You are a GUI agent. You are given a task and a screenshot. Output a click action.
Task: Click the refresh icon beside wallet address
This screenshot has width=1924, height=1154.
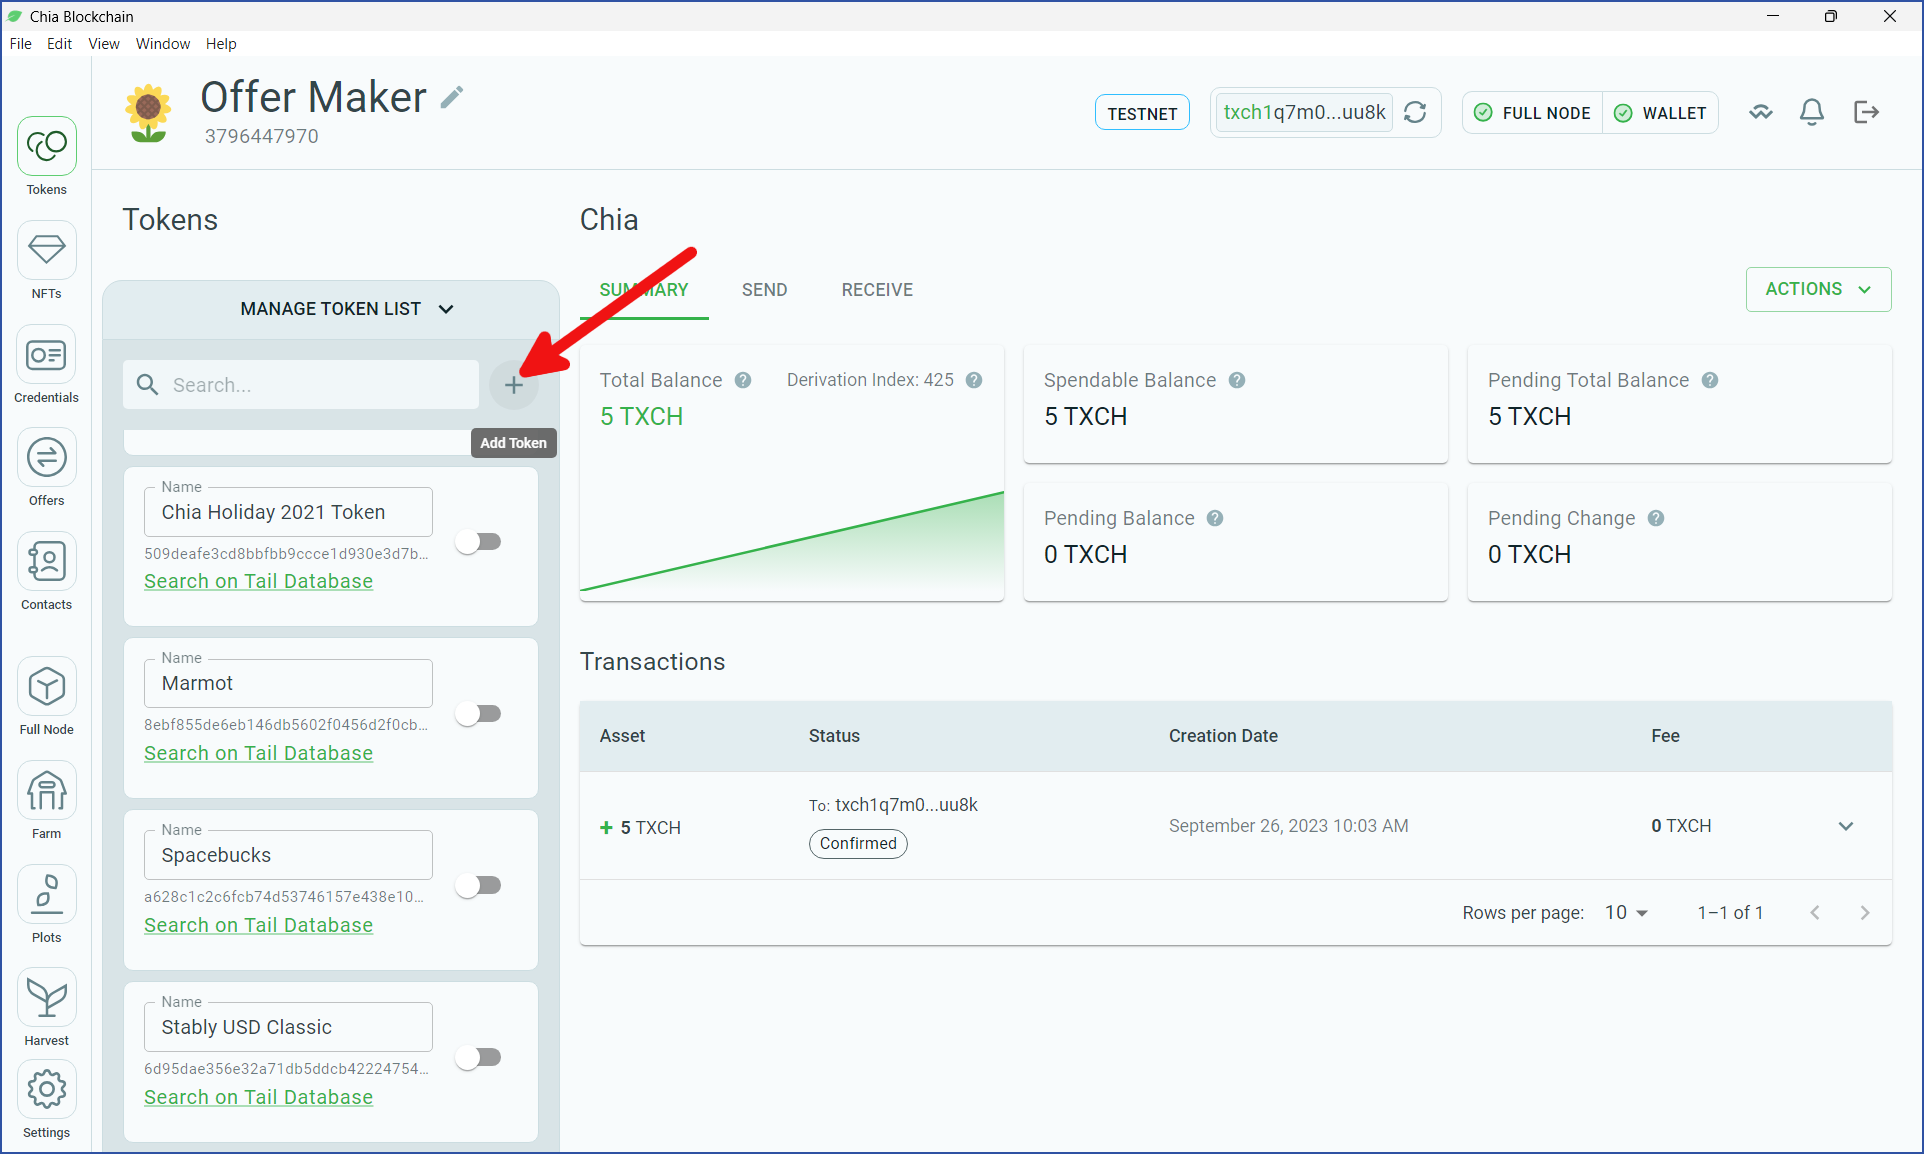point(1415,112)
